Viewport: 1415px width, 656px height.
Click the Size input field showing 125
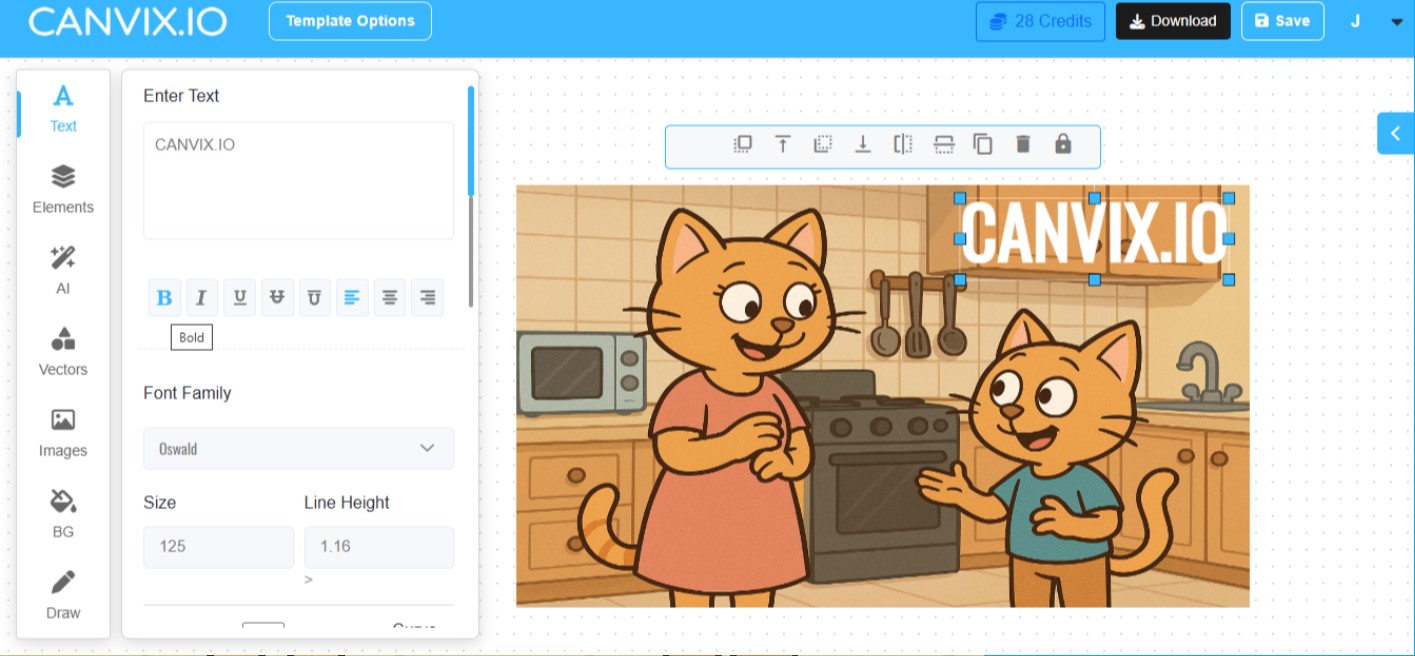click(218, 547)
